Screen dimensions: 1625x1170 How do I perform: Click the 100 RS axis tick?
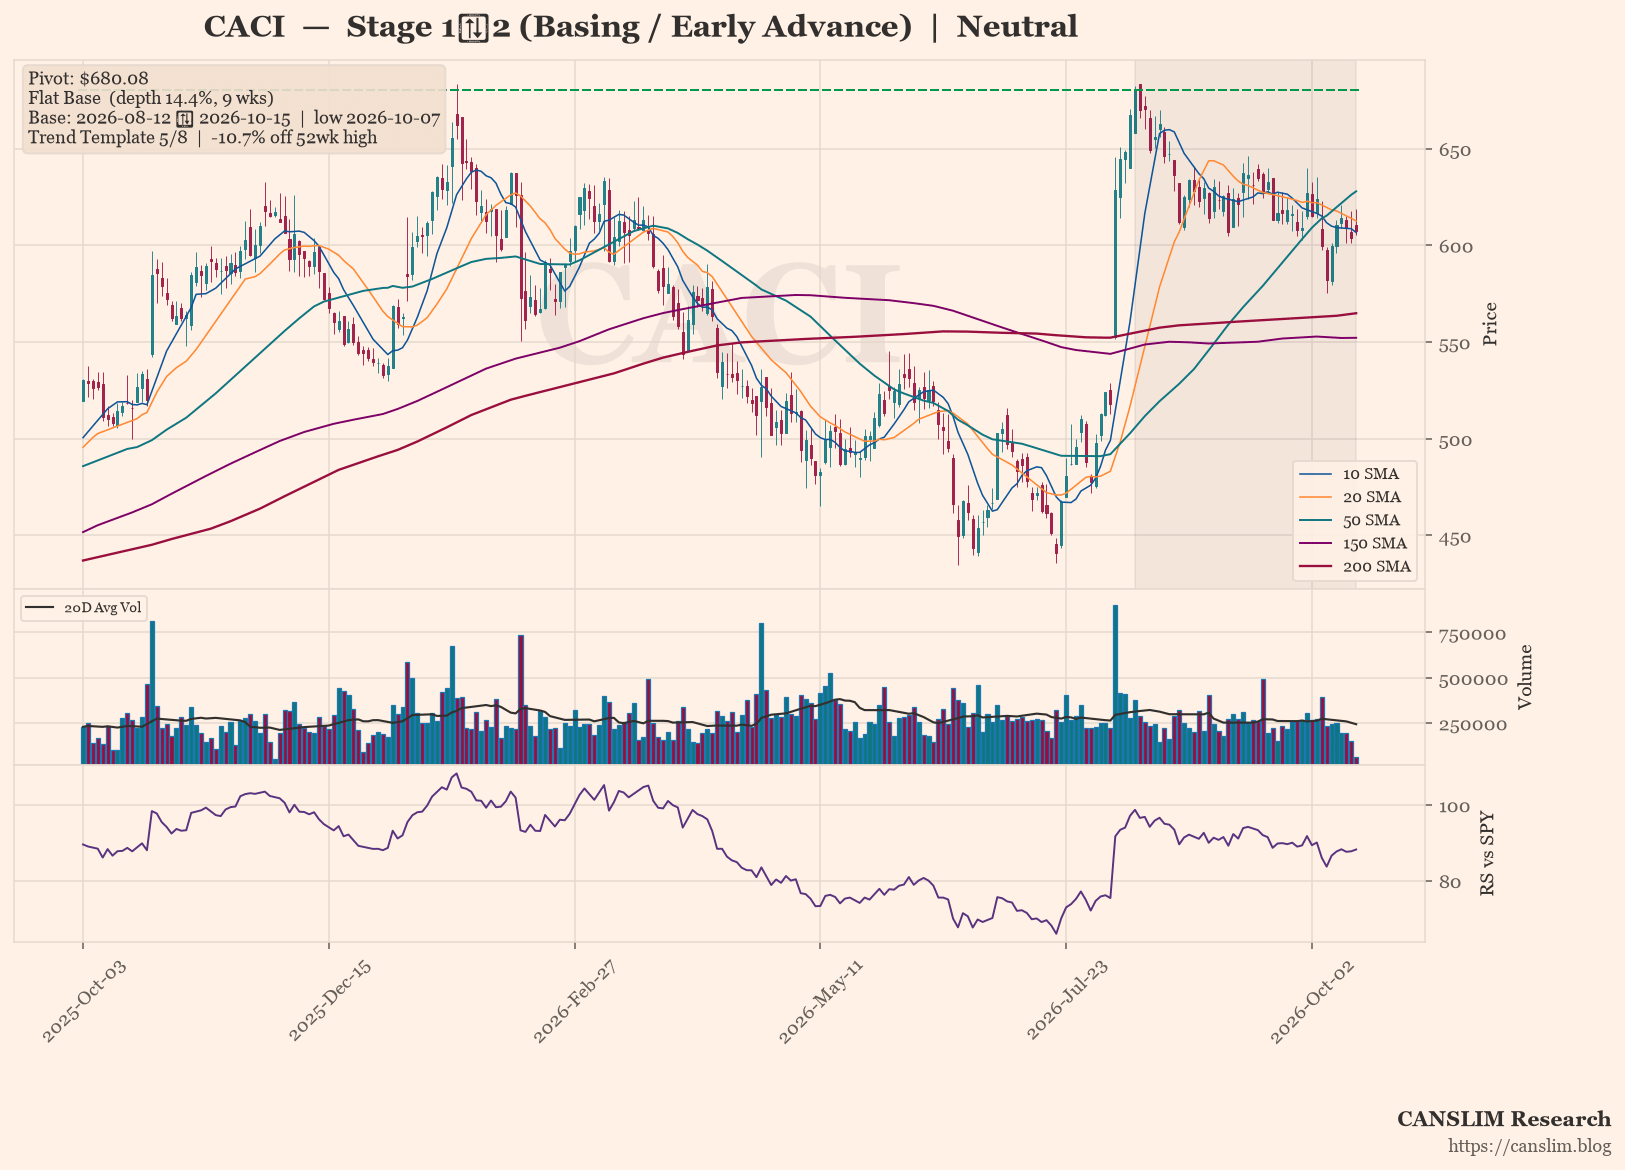(1454, 807)
